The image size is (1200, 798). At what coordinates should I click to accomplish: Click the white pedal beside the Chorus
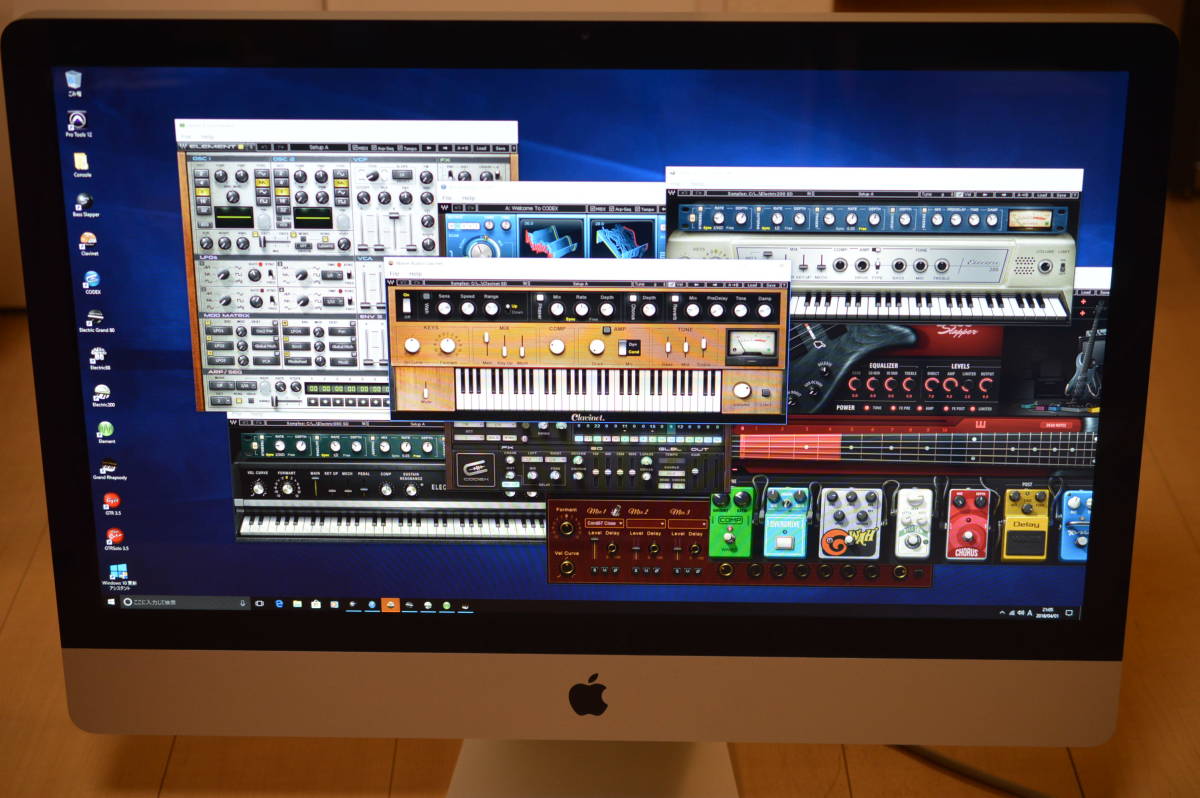(x=913, y=522)
